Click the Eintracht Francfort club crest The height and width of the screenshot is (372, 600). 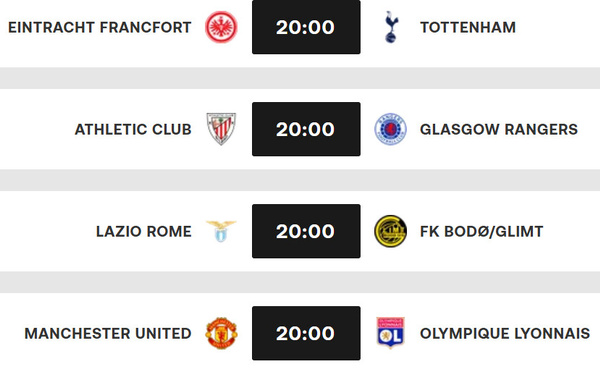click(x=221, y=27)
